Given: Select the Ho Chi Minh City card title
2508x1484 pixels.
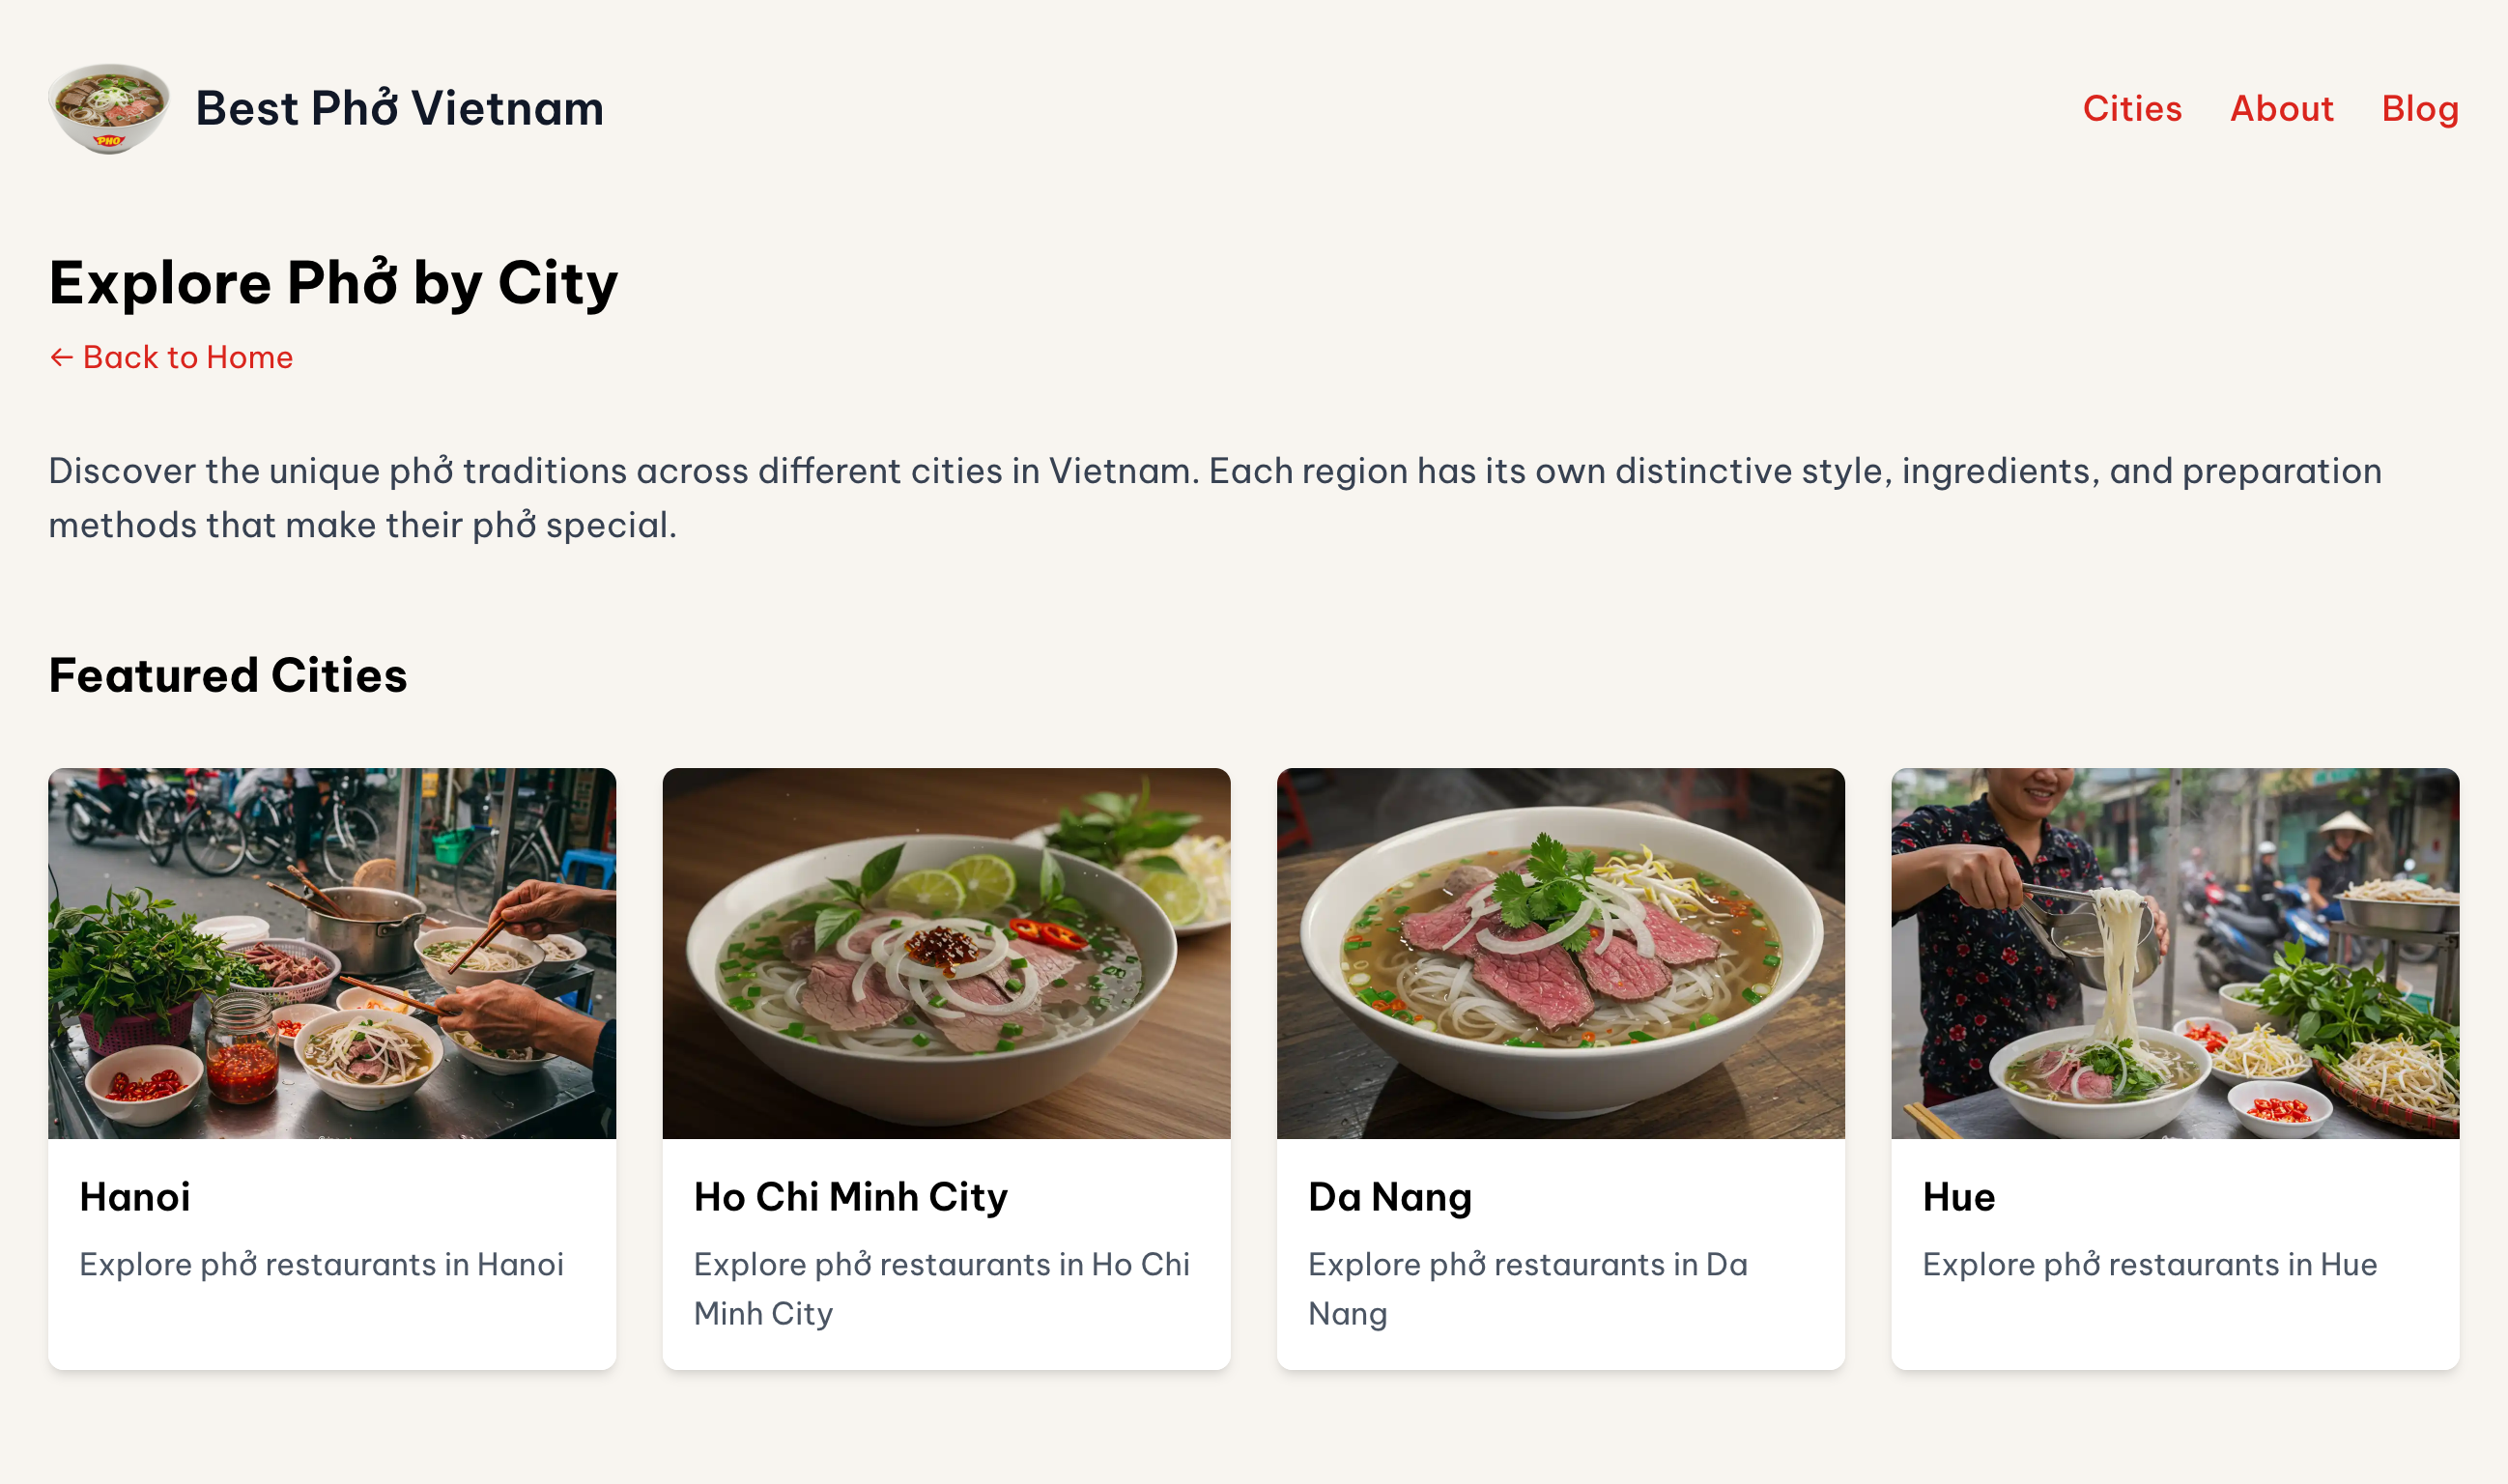Looking at the screenshot, I should [851, 1197].
